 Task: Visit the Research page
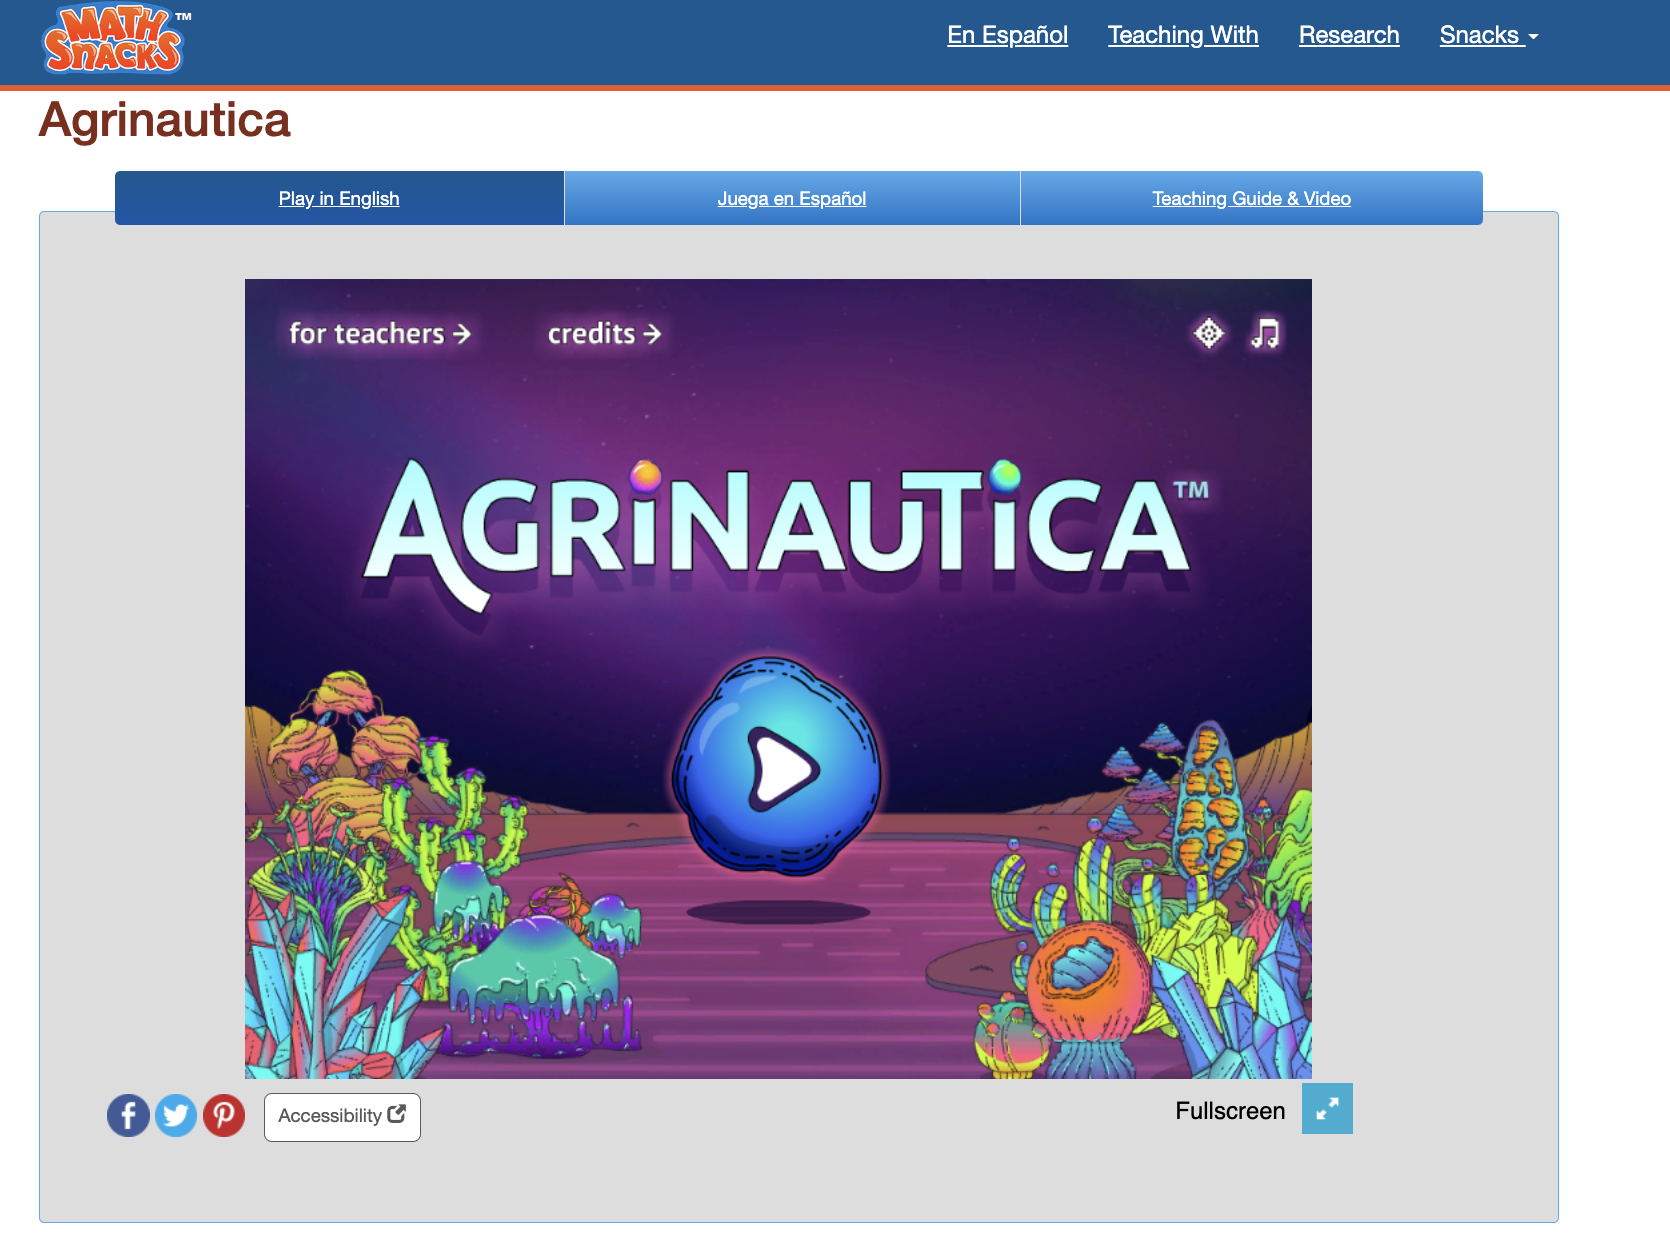pyautogui.click(x=1349, y=35)
